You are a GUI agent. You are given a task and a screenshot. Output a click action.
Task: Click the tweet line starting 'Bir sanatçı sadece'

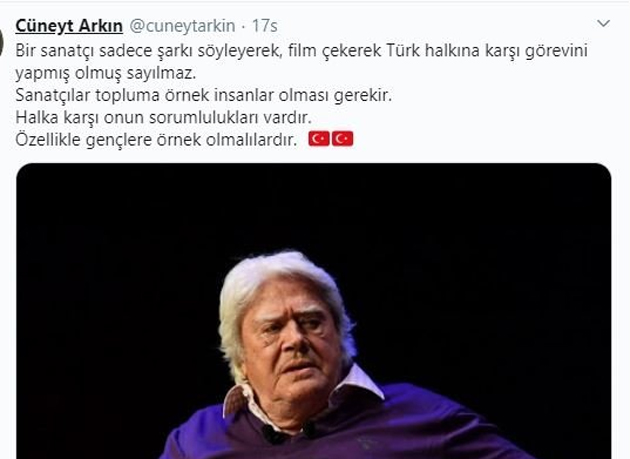(301, 51)
